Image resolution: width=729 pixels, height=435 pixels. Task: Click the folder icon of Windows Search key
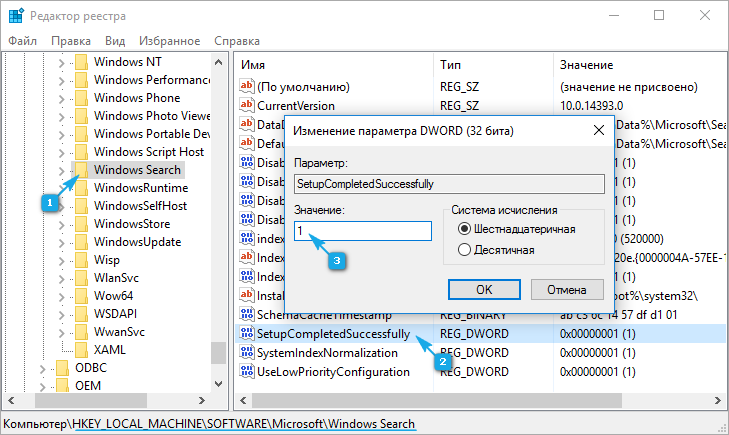pos(79,170)
